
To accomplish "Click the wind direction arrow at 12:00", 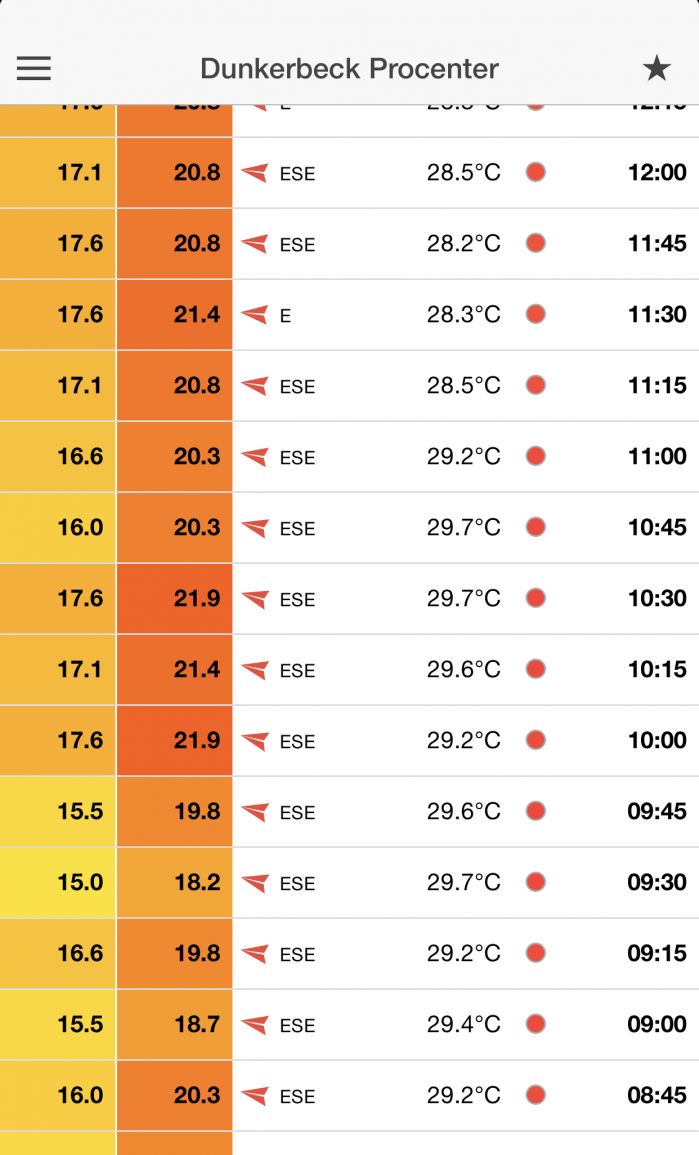I will pyautogui.click(x=255, y=173).
